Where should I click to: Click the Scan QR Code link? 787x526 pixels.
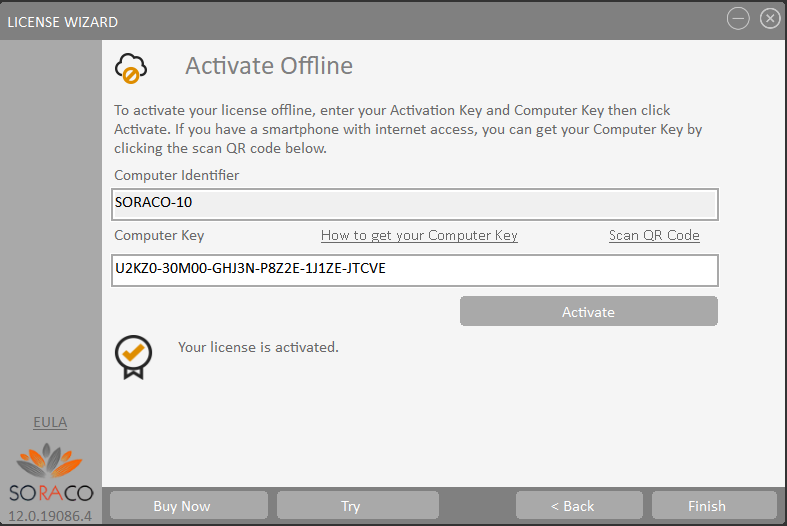click(654, 235)
